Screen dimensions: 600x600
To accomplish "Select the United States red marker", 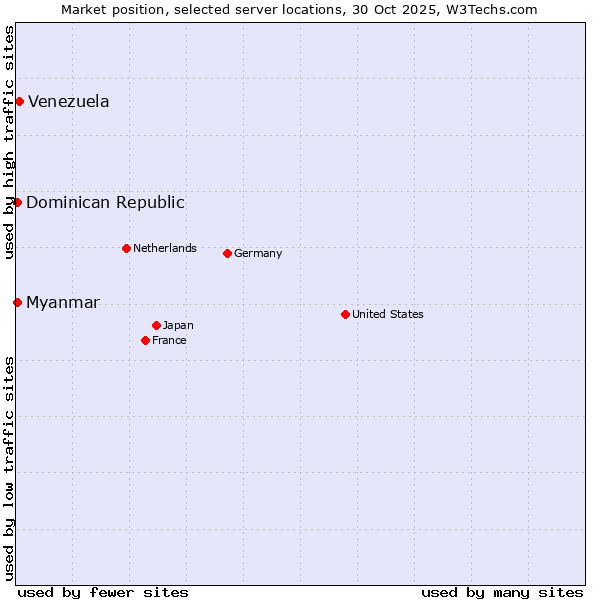I will pos(345,314).
